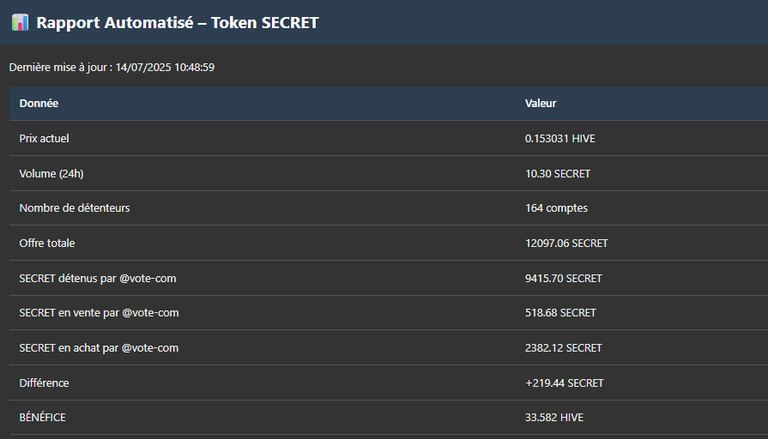
Task: Click the 12097.06 SECRET supply value
Action: [566, 243]
